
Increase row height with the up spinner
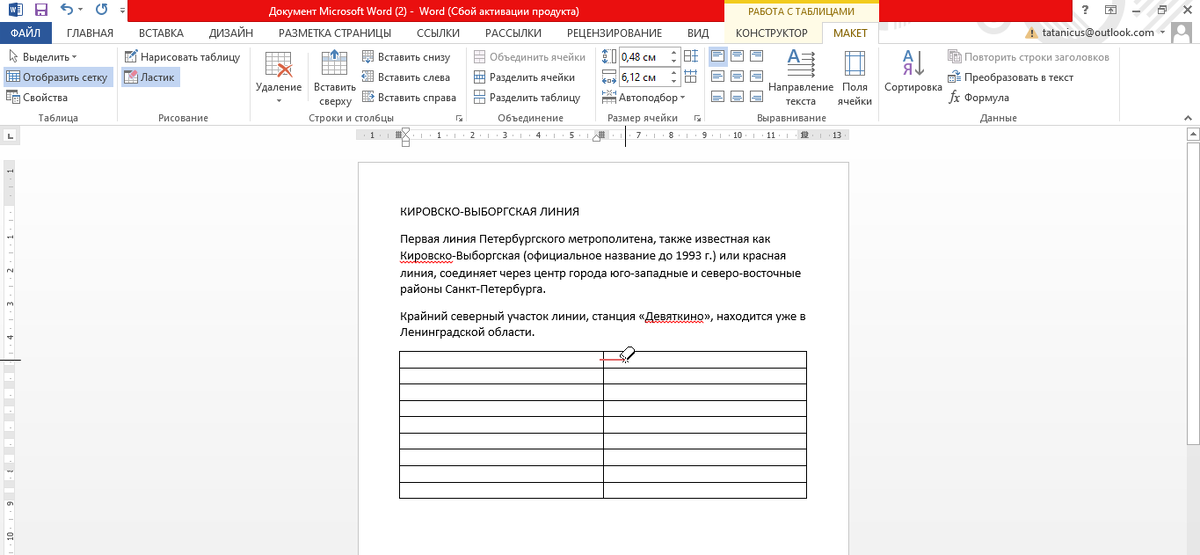pos(675,53)
